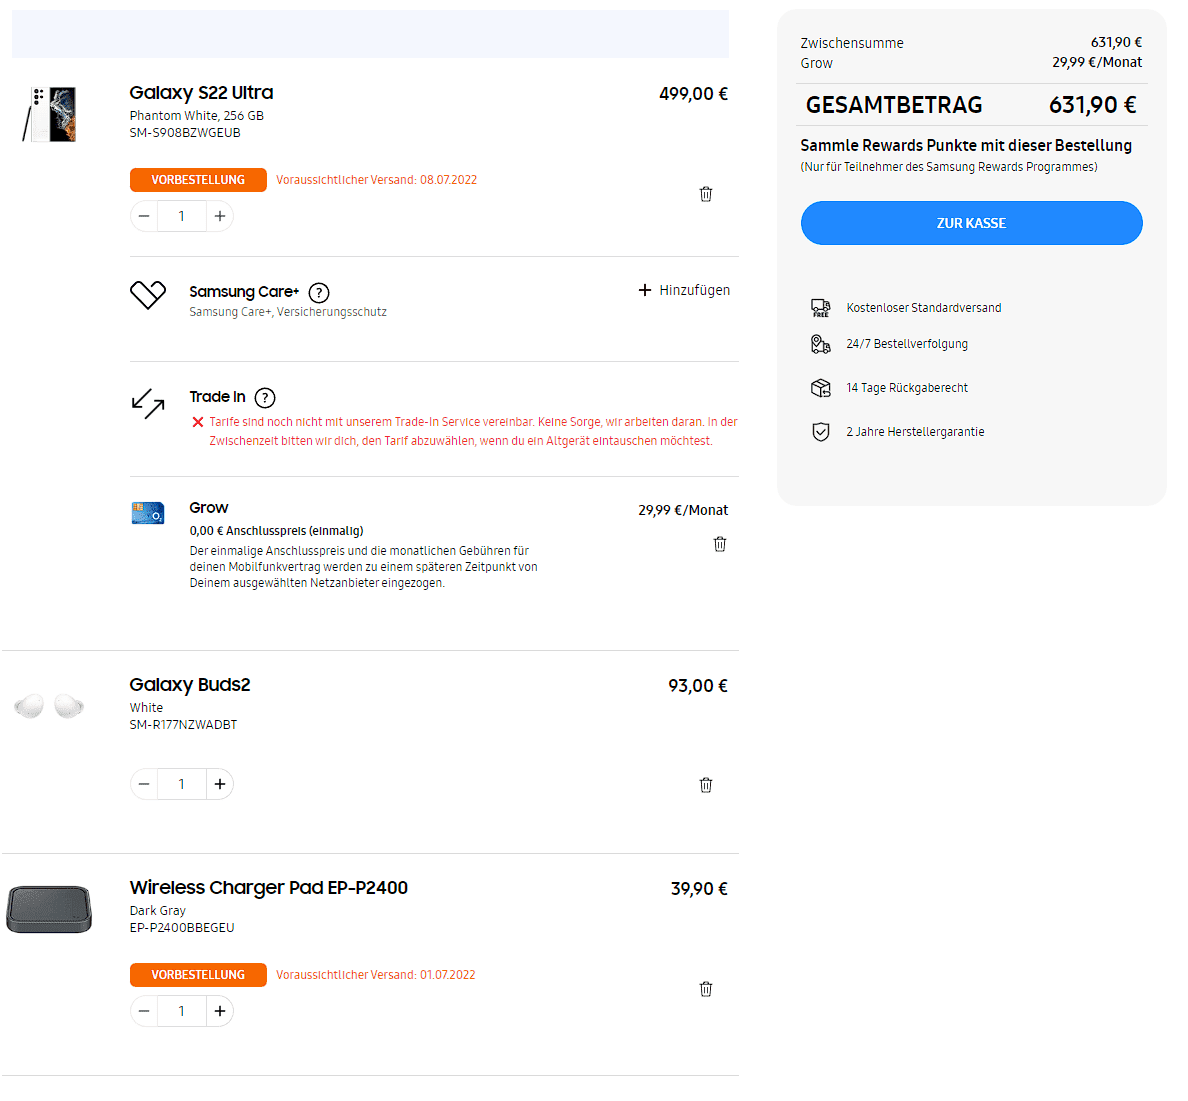
Task: Remove Wireless Charger Pad via trash icon
Action: [x=705, y=989]
